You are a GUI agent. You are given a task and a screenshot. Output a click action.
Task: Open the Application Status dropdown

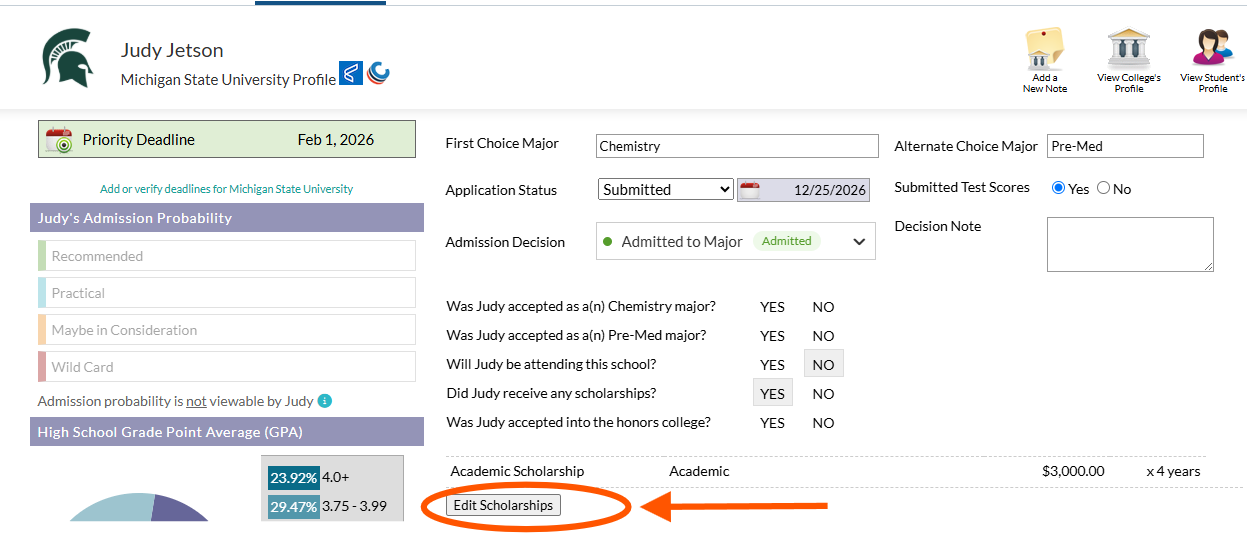[666, 189]
